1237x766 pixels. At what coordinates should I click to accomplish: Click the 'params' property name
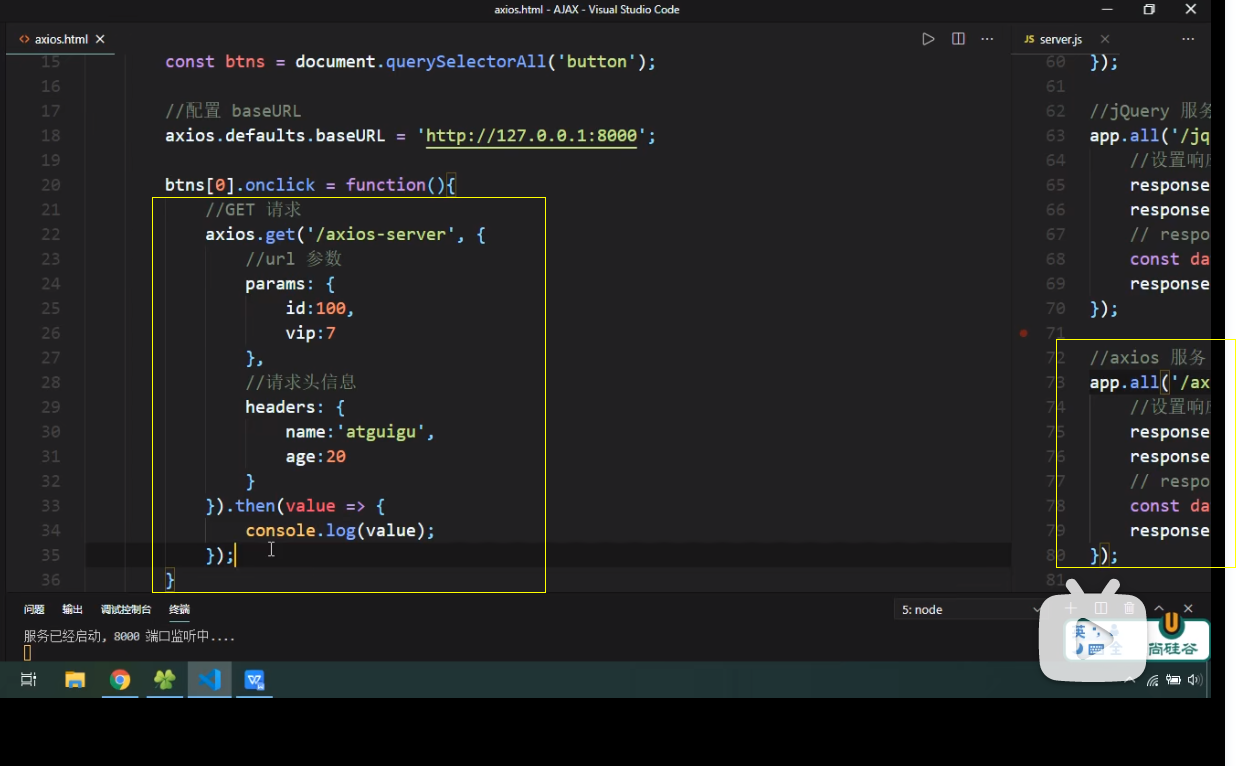coord(275,284)
